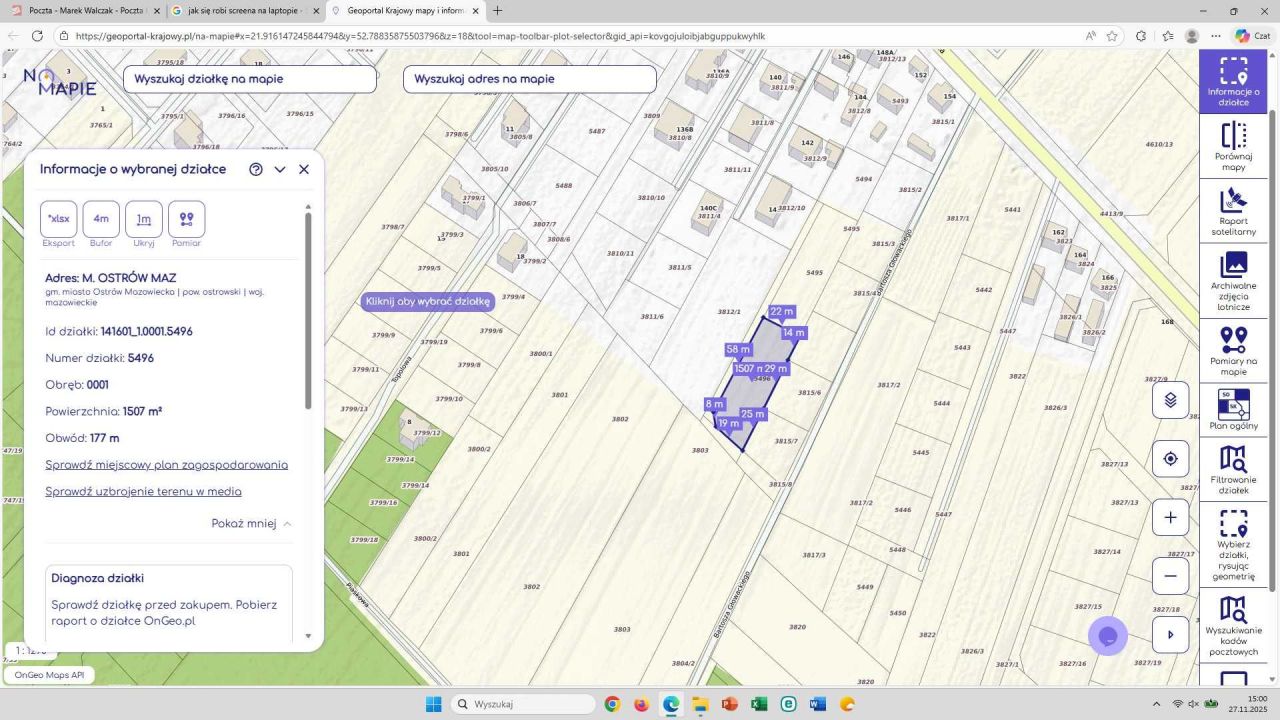Close the Informacje o wybranej działce panel
1280x720 pixels.
click(304, 170)
